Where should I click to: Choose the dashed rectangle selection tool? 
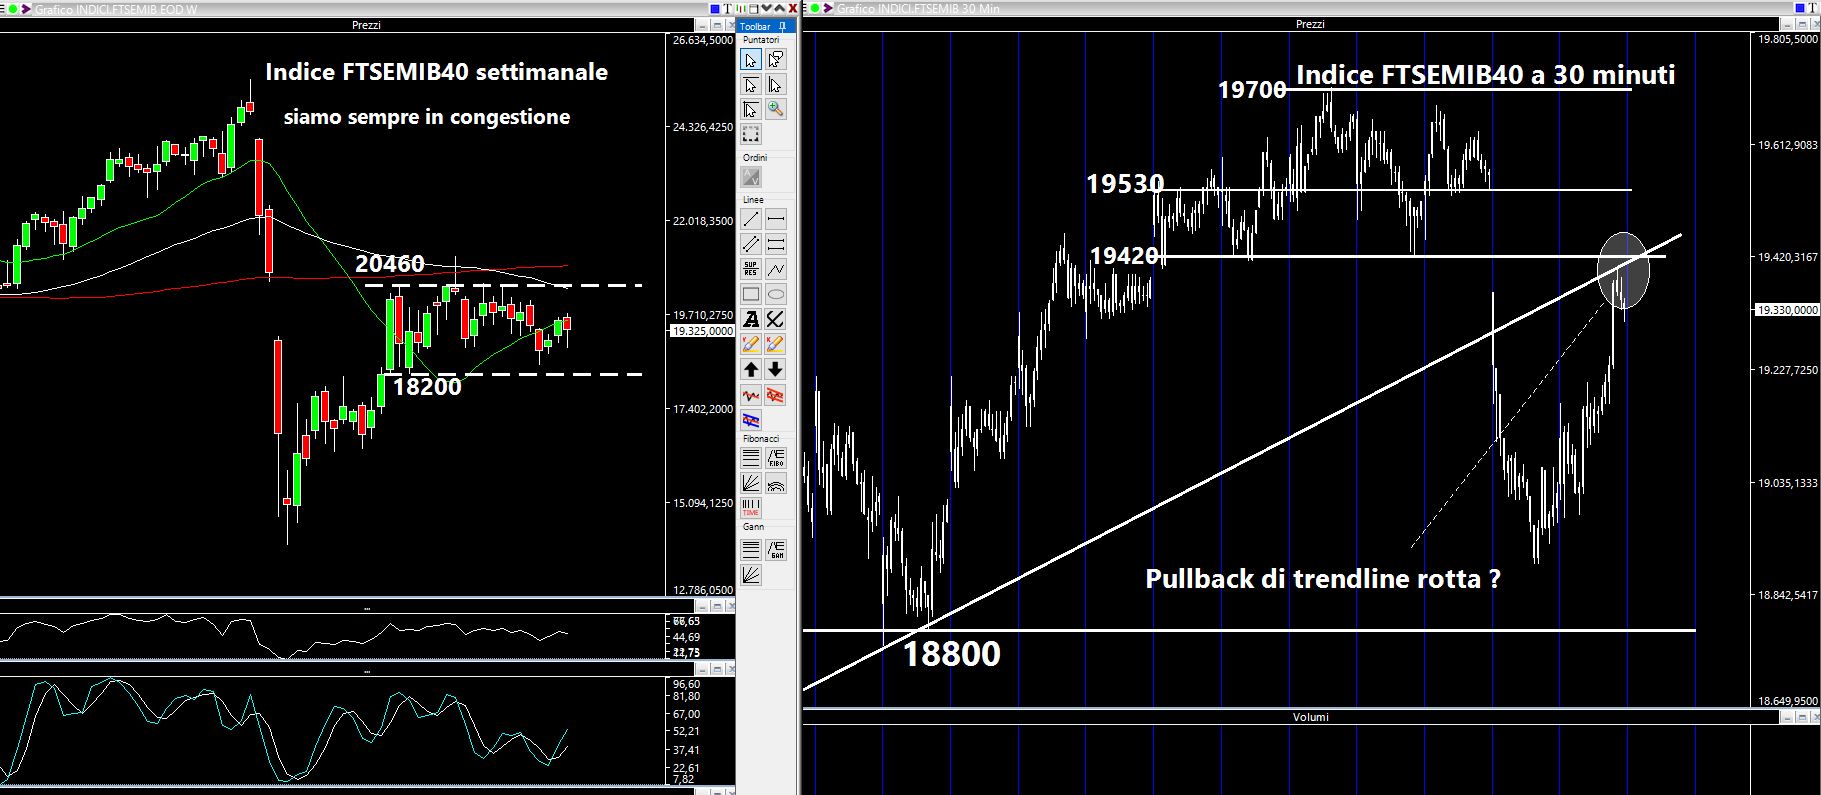pos(751,134)
